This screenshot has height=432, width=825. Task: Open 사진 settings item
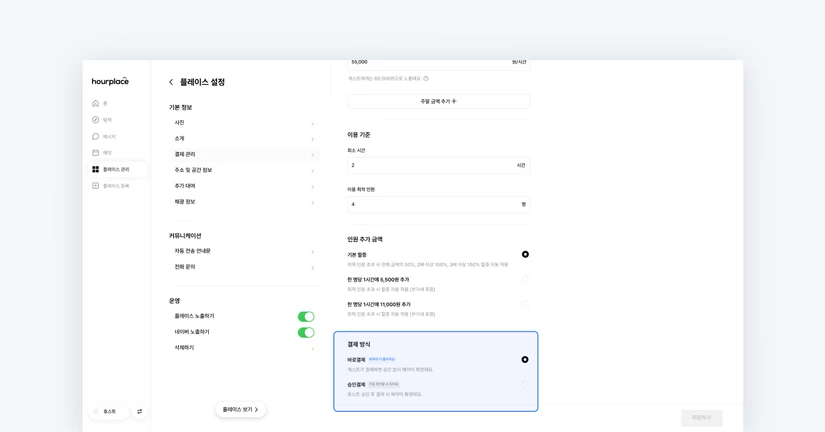(x=244, y=123)
